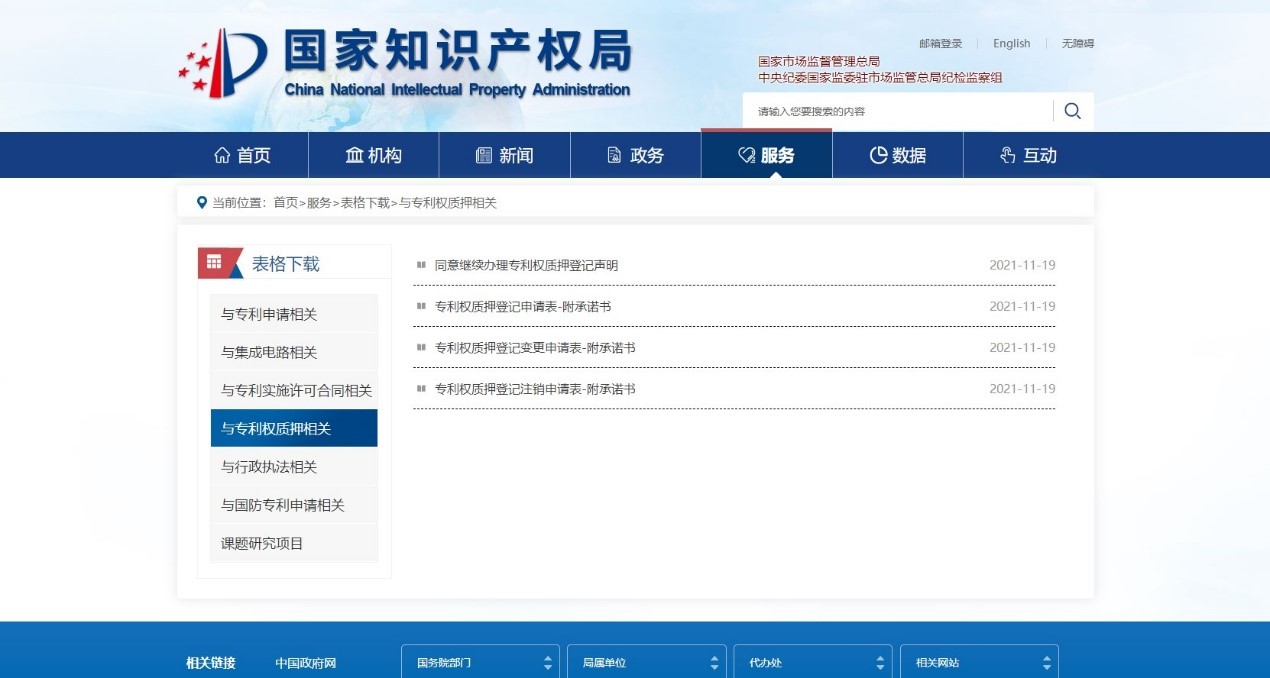Open the 数据 navigation tab

click(898, 155)
